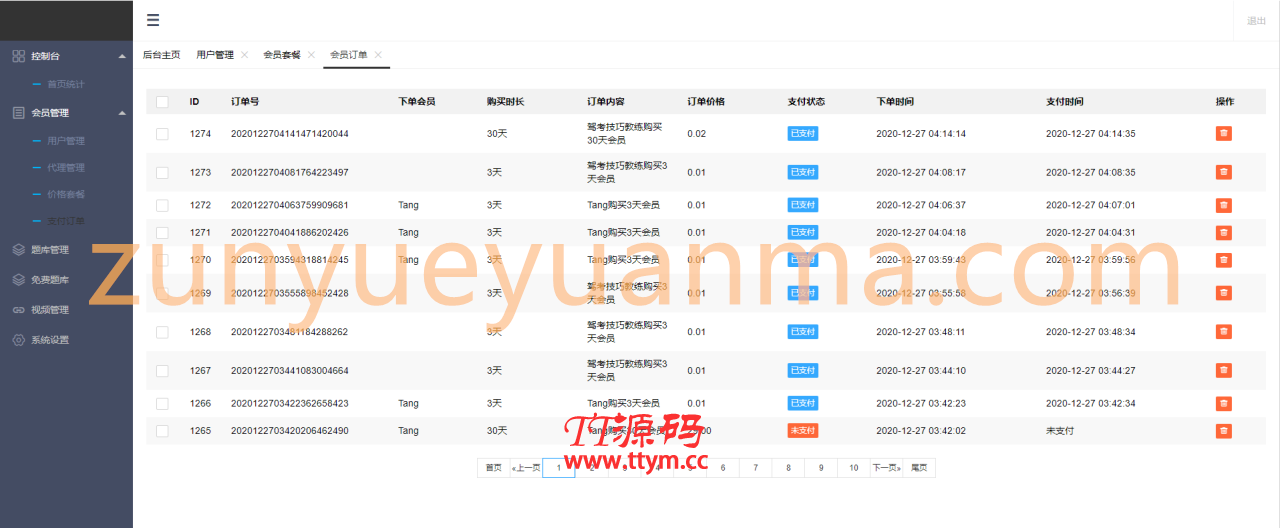The width and height of the screenshot is (1280, 528).
Task: Tick the checkbox for order 1274
Action: click(162, 133)
